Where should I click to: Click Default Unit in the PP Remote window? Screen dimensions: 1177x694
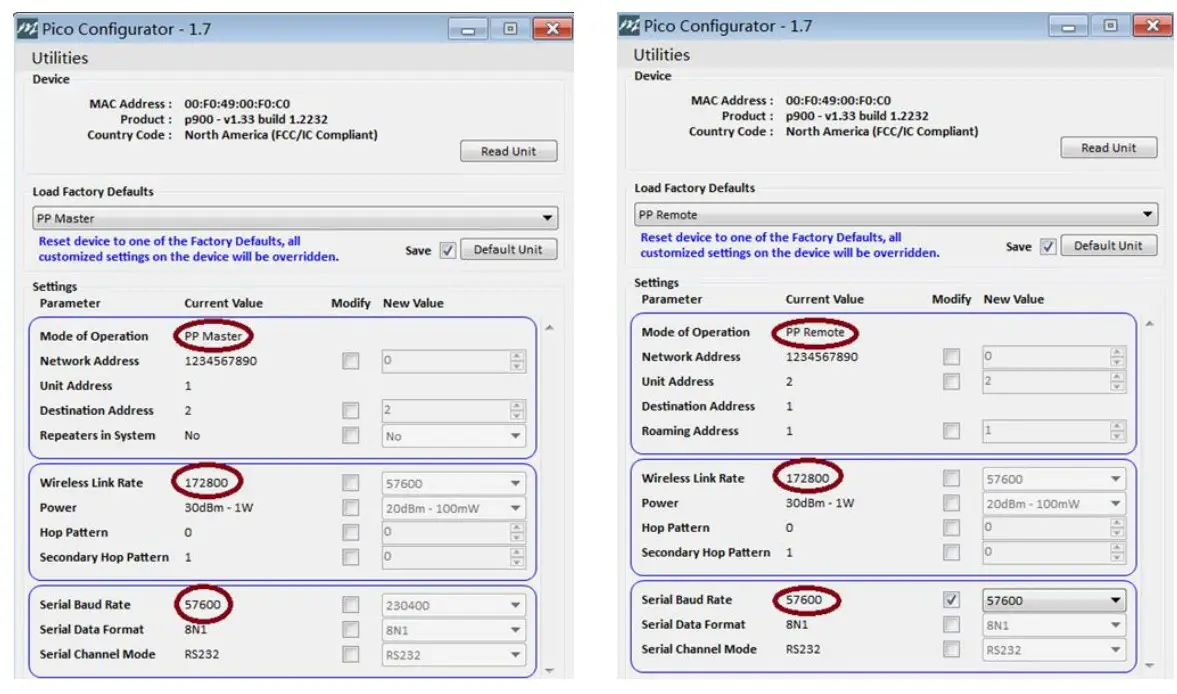1108,245
